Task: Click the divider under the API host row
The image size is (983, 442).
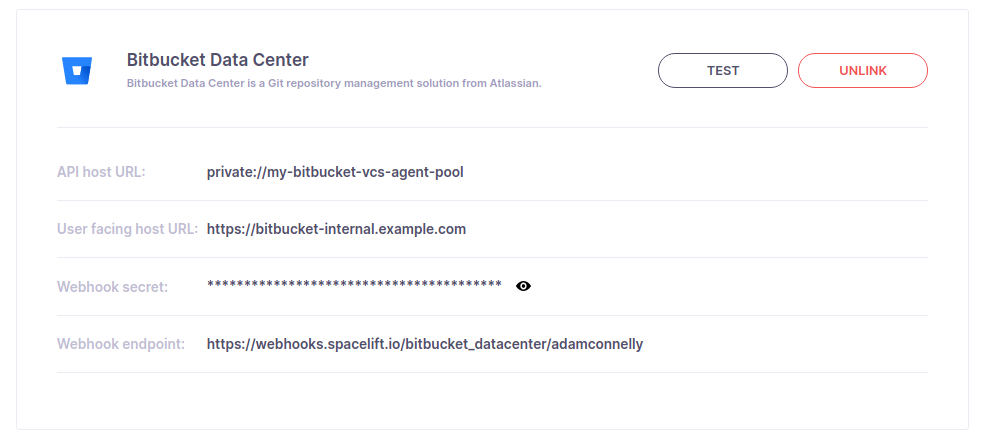Action: click(492, 200)
